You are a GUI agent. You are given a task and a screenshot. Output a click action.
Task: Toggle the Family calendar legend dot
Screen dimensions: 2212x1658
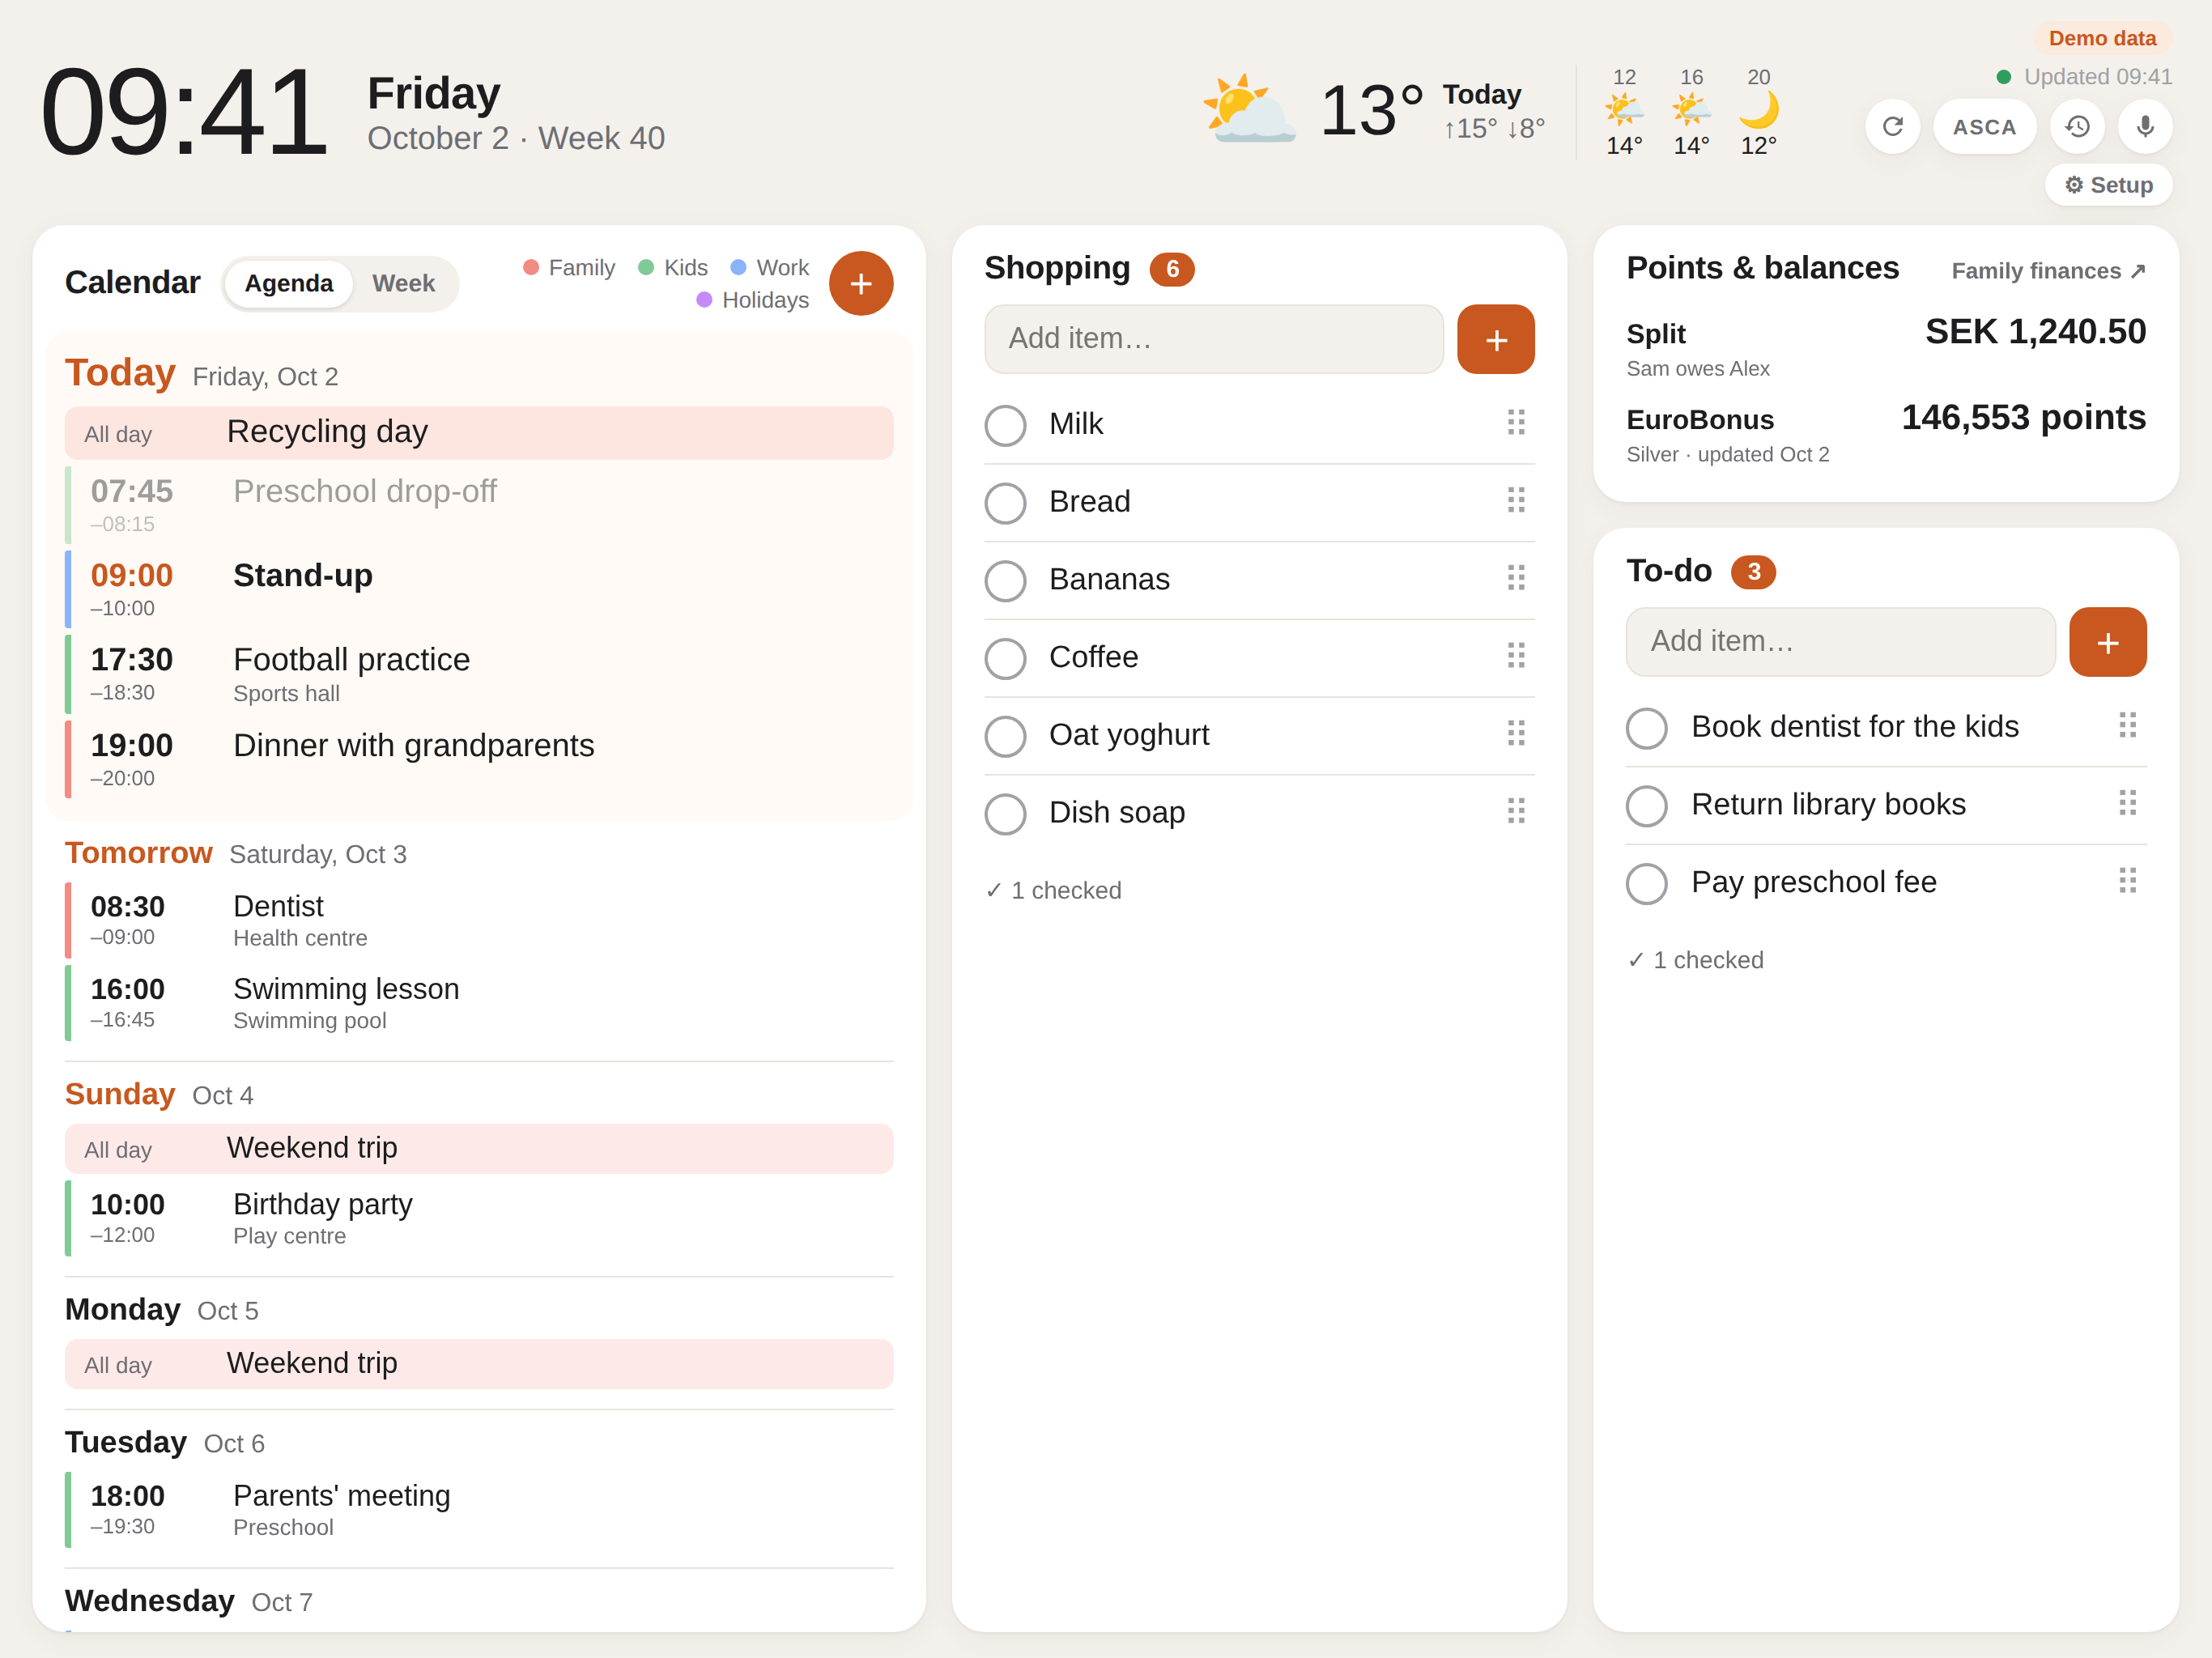[531, 268]
